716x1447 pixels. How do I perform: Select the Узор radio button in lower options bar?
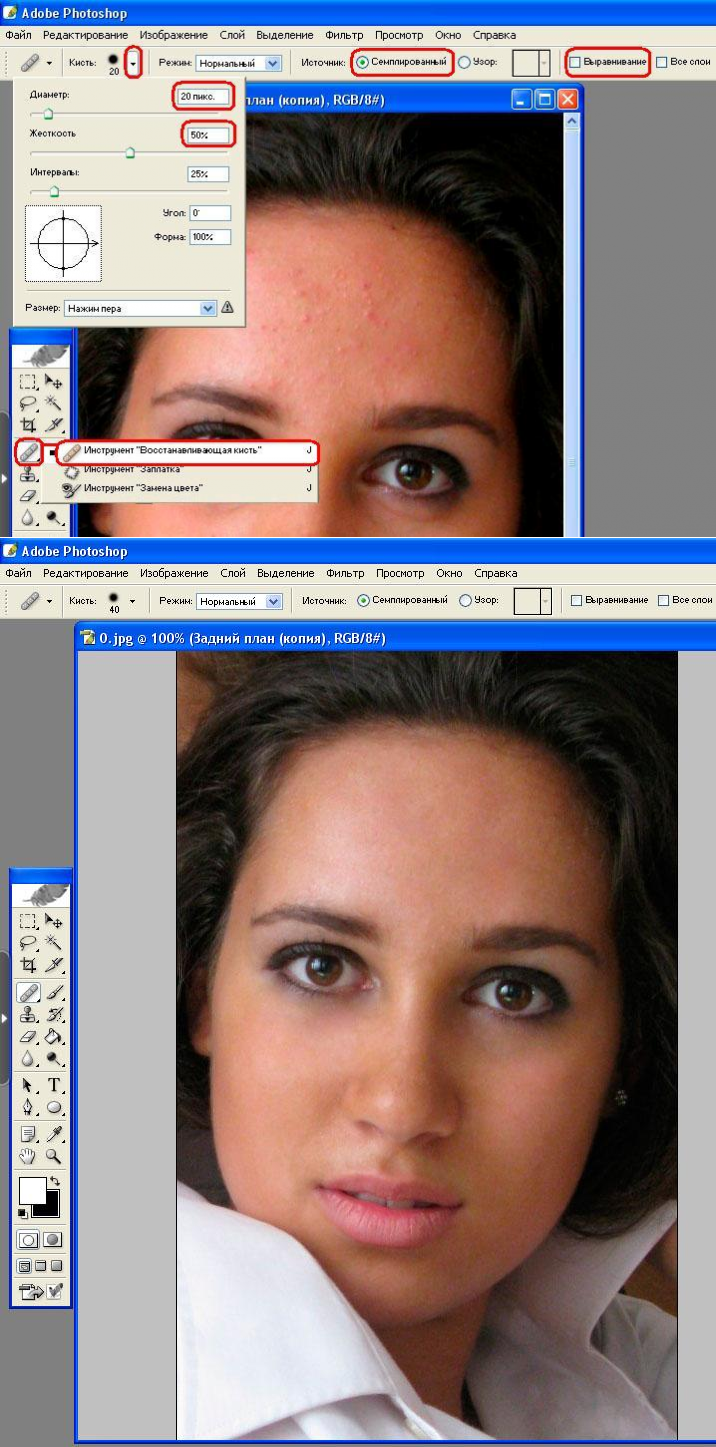(465, 601)
